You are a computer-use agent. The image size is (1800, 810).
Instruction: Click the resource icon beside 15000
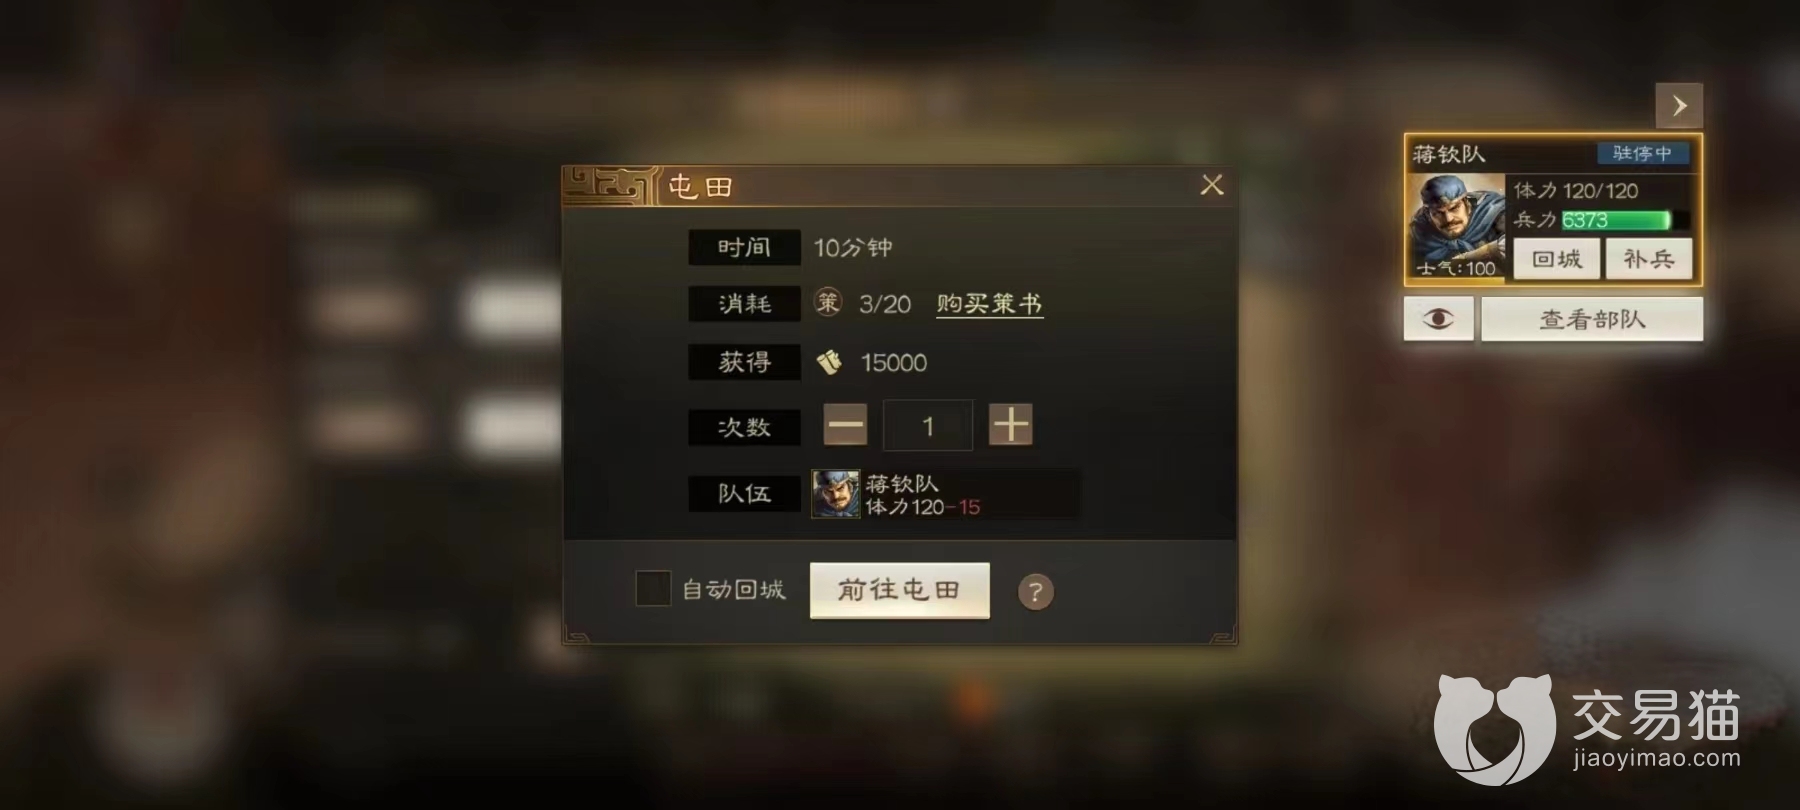point(829,362)
